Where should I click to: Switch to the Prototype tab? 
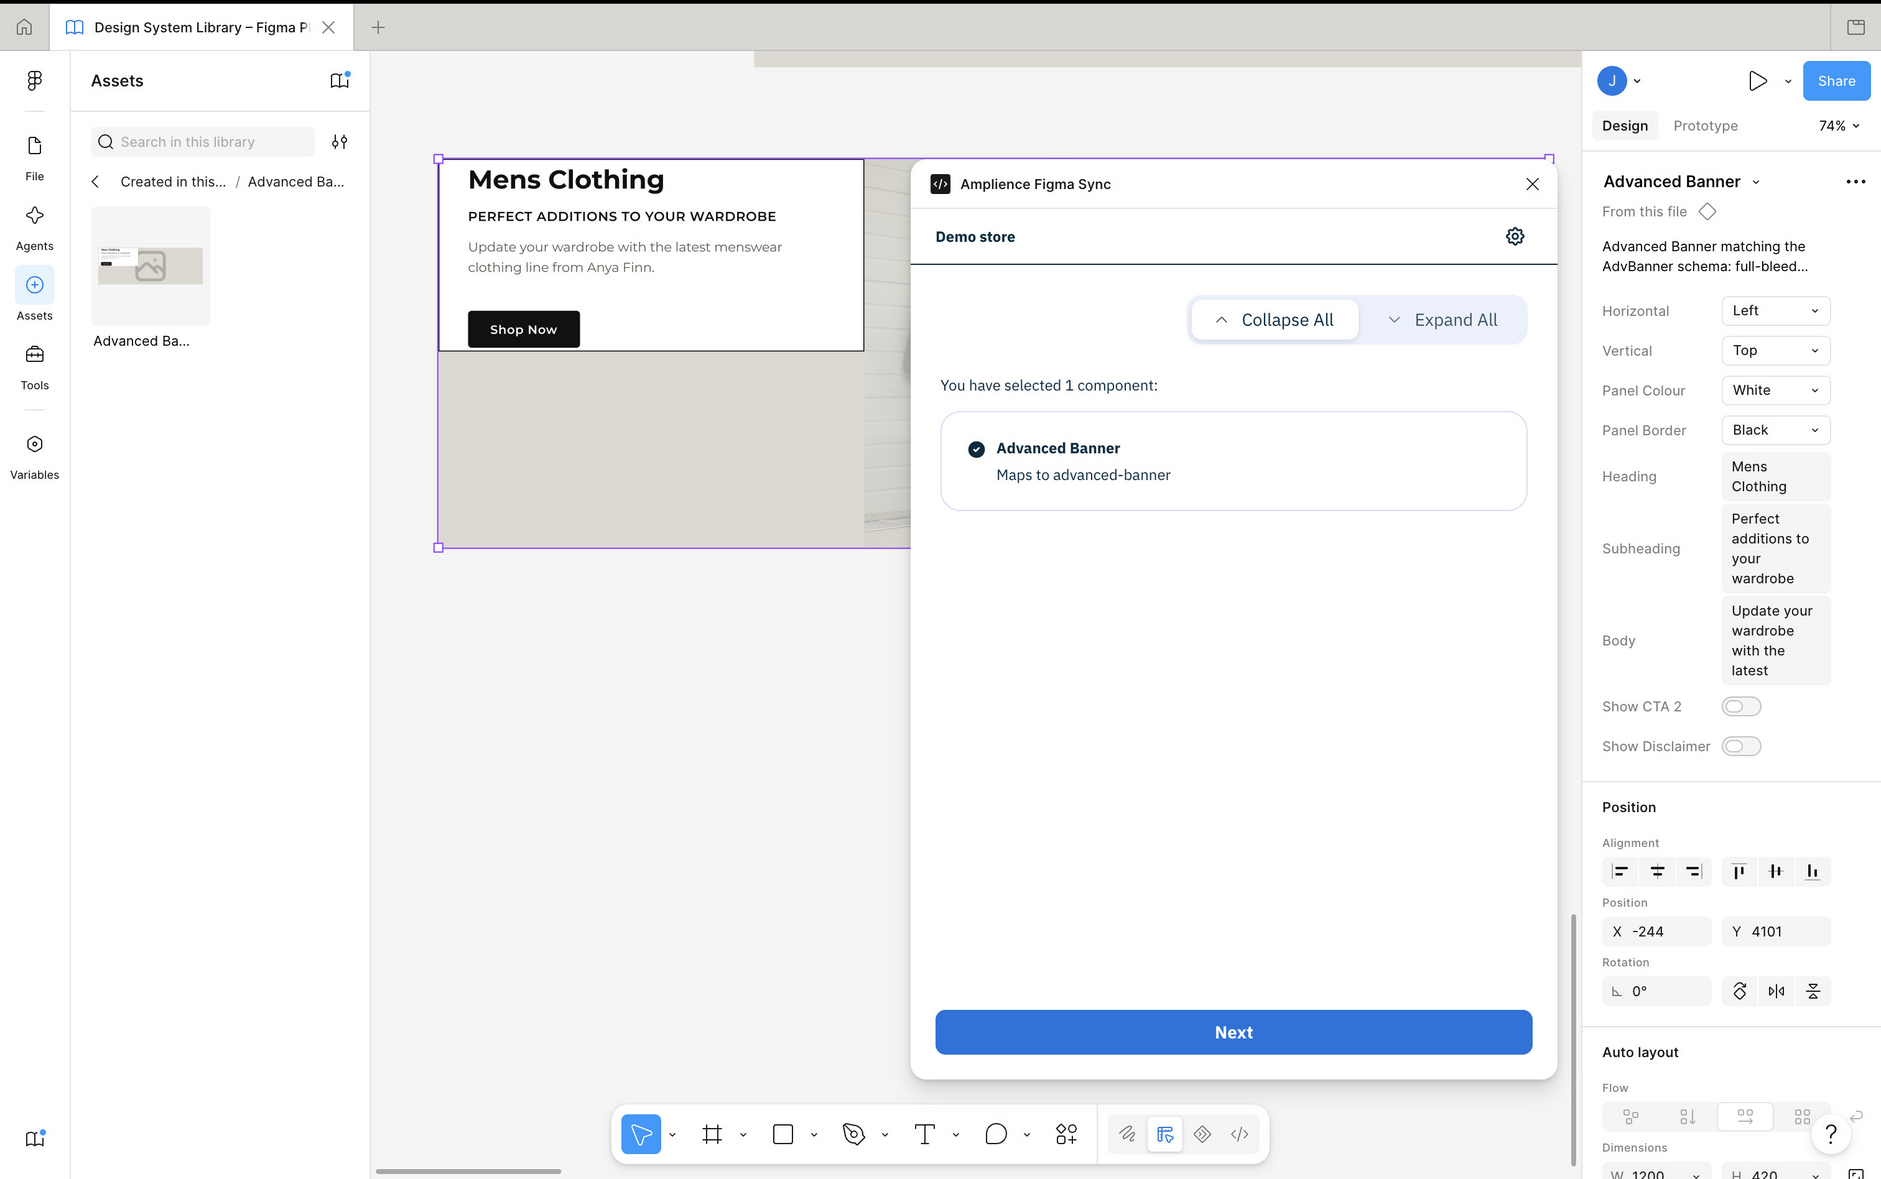pos(1705,126)
